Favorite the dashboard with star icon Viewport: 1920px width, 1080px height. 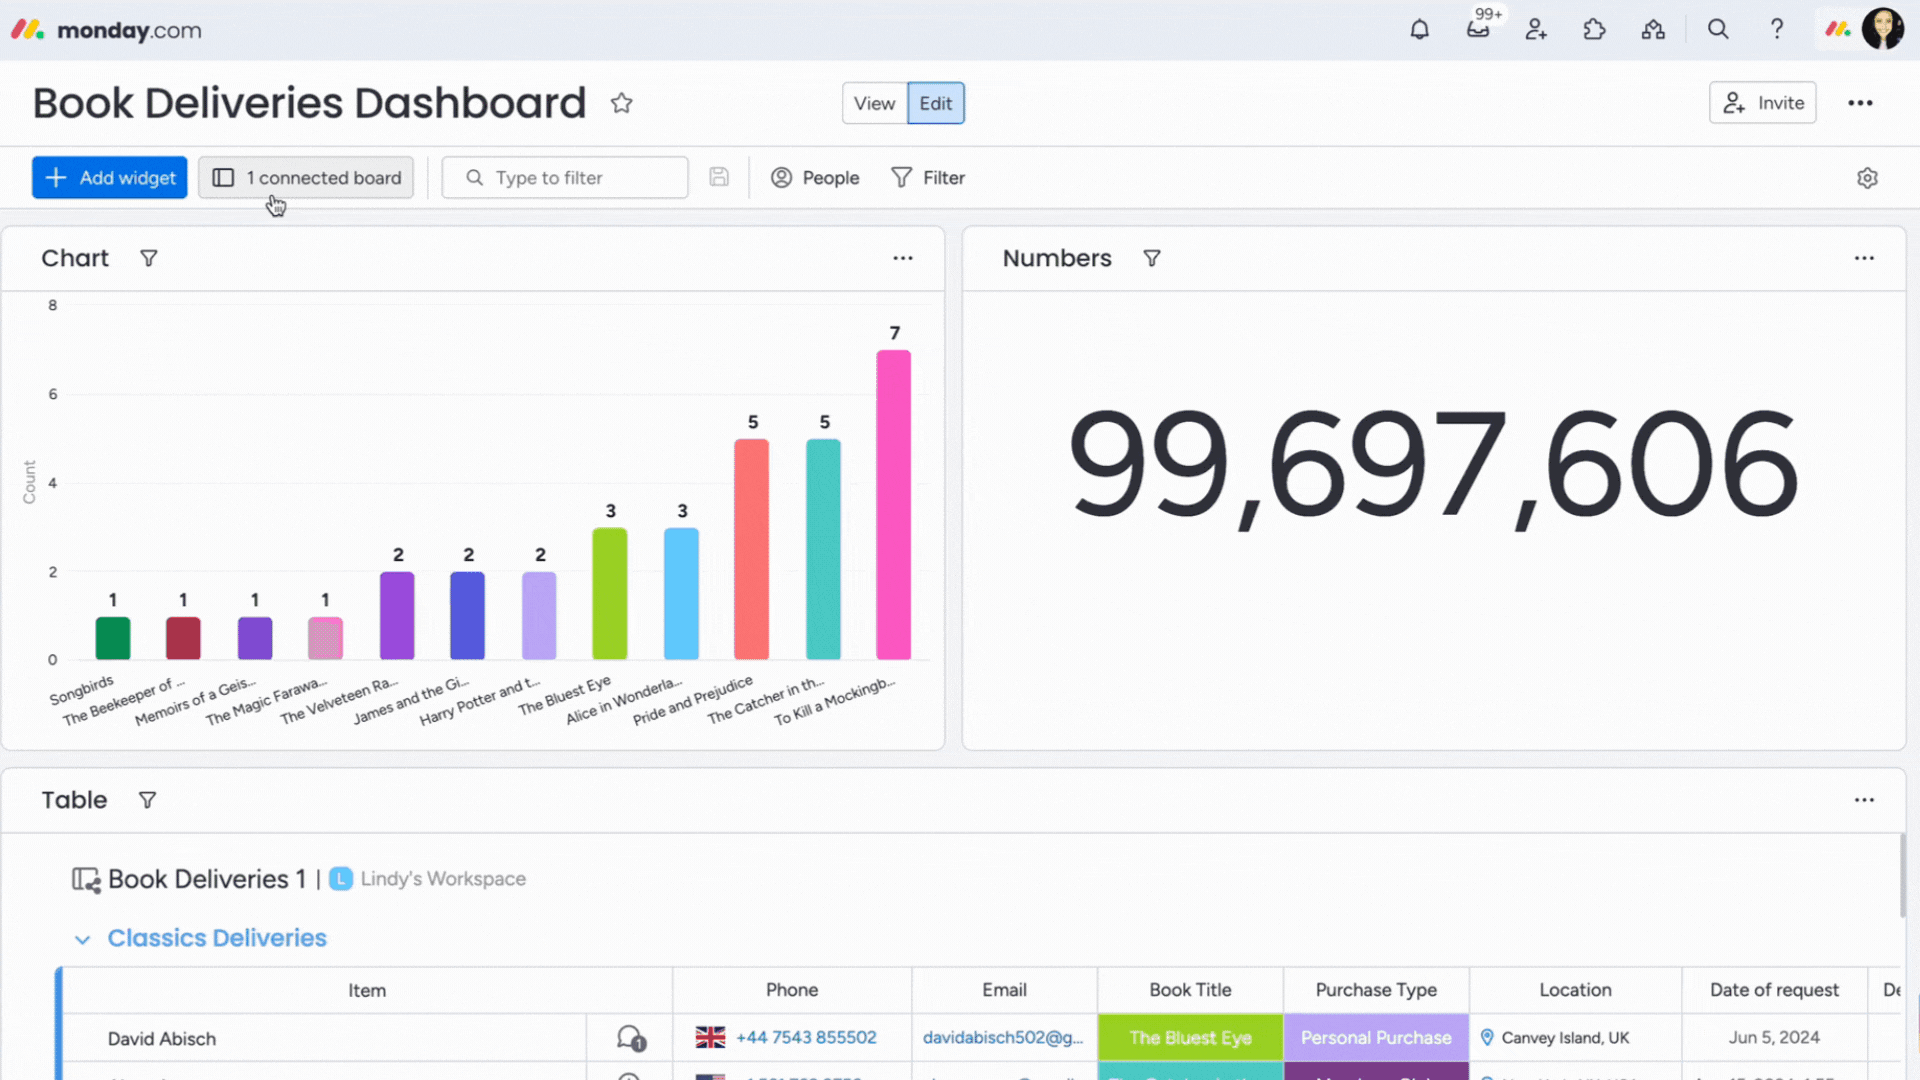[622, 103]
